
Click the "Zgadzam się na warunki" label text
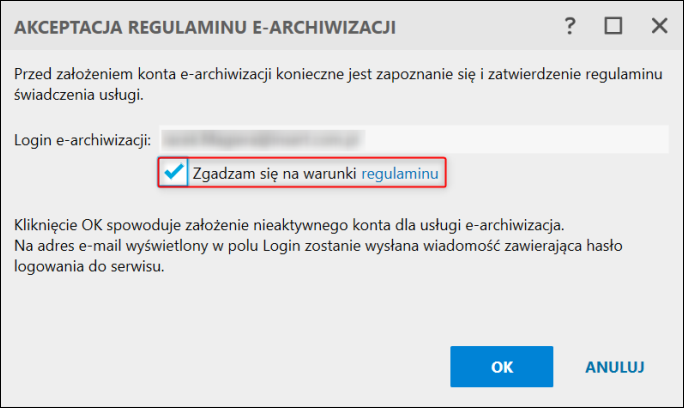click(x=275, y=173)
